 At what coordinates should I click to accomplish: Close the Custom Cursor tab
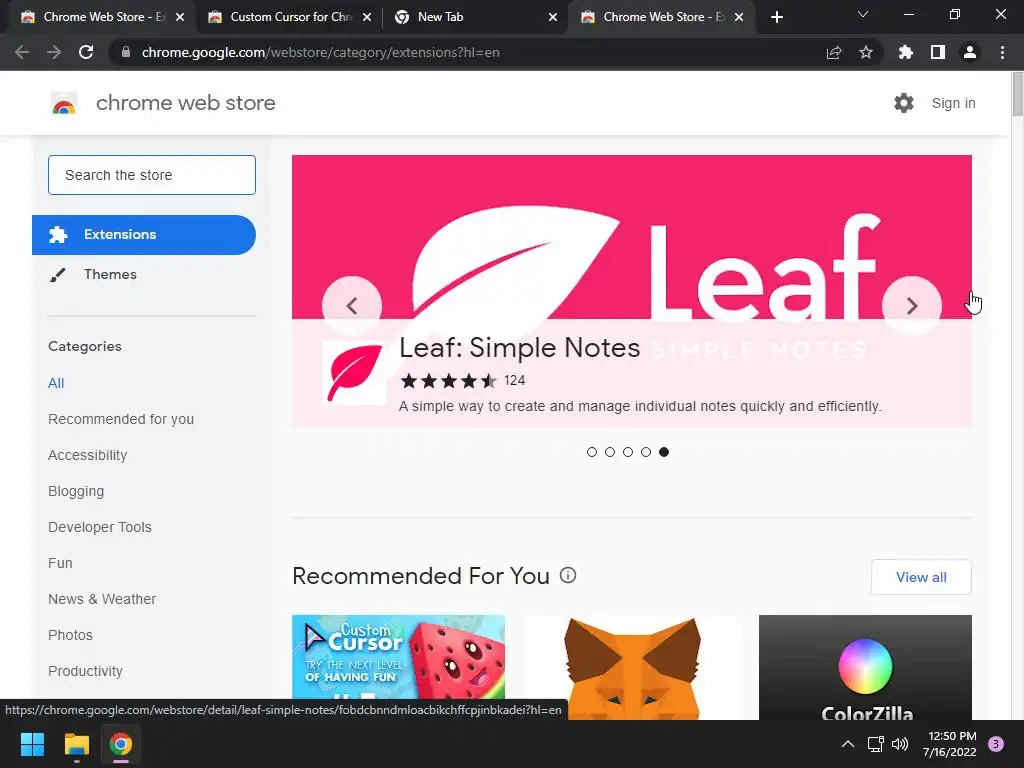pyautogui.click(x=367, y=17)
